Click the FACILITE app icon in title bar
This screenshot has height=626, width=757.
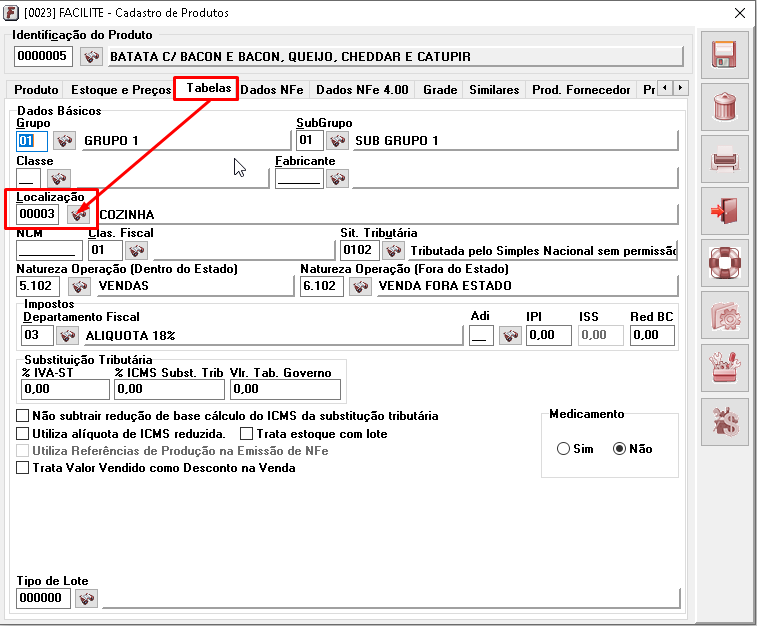11,13
